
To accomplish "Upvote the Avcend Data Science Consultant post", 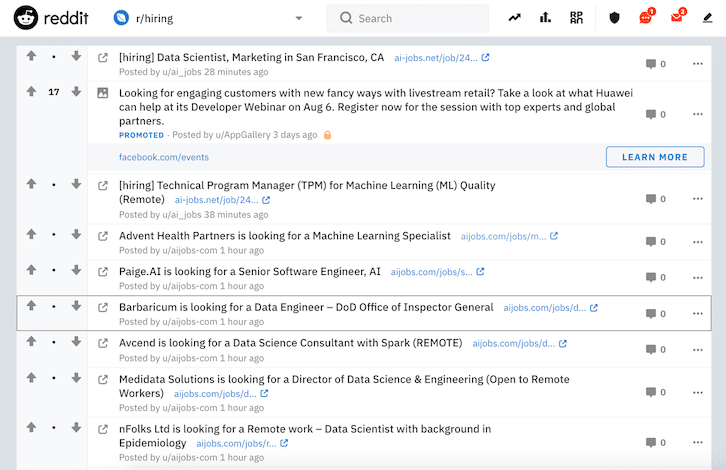I will tap(31, 342).
